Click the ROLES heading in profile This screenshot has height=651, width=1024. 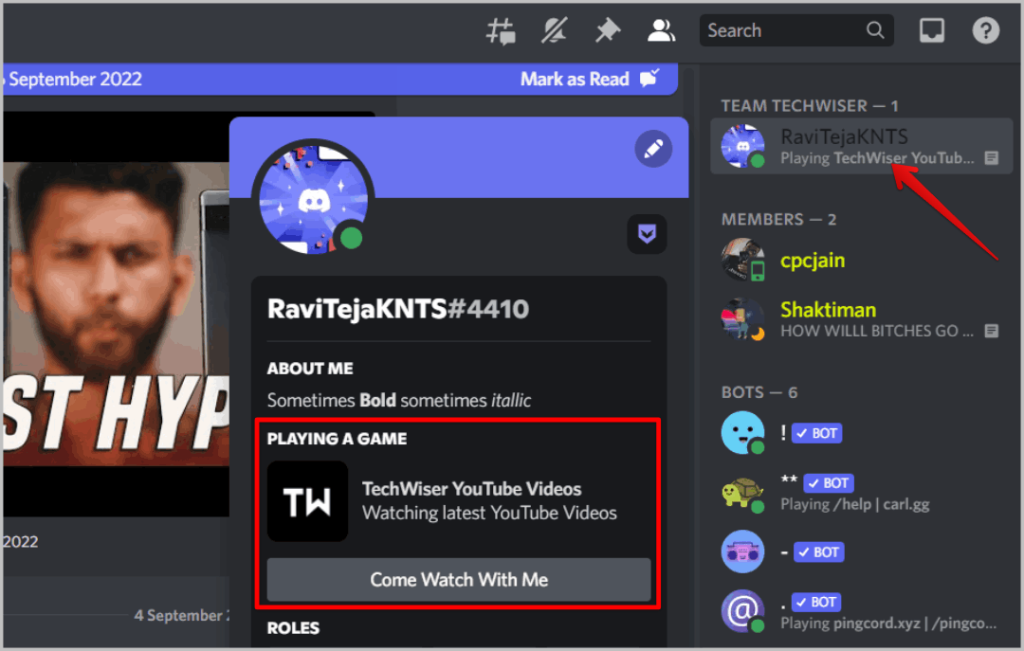(x=293, y=628)
